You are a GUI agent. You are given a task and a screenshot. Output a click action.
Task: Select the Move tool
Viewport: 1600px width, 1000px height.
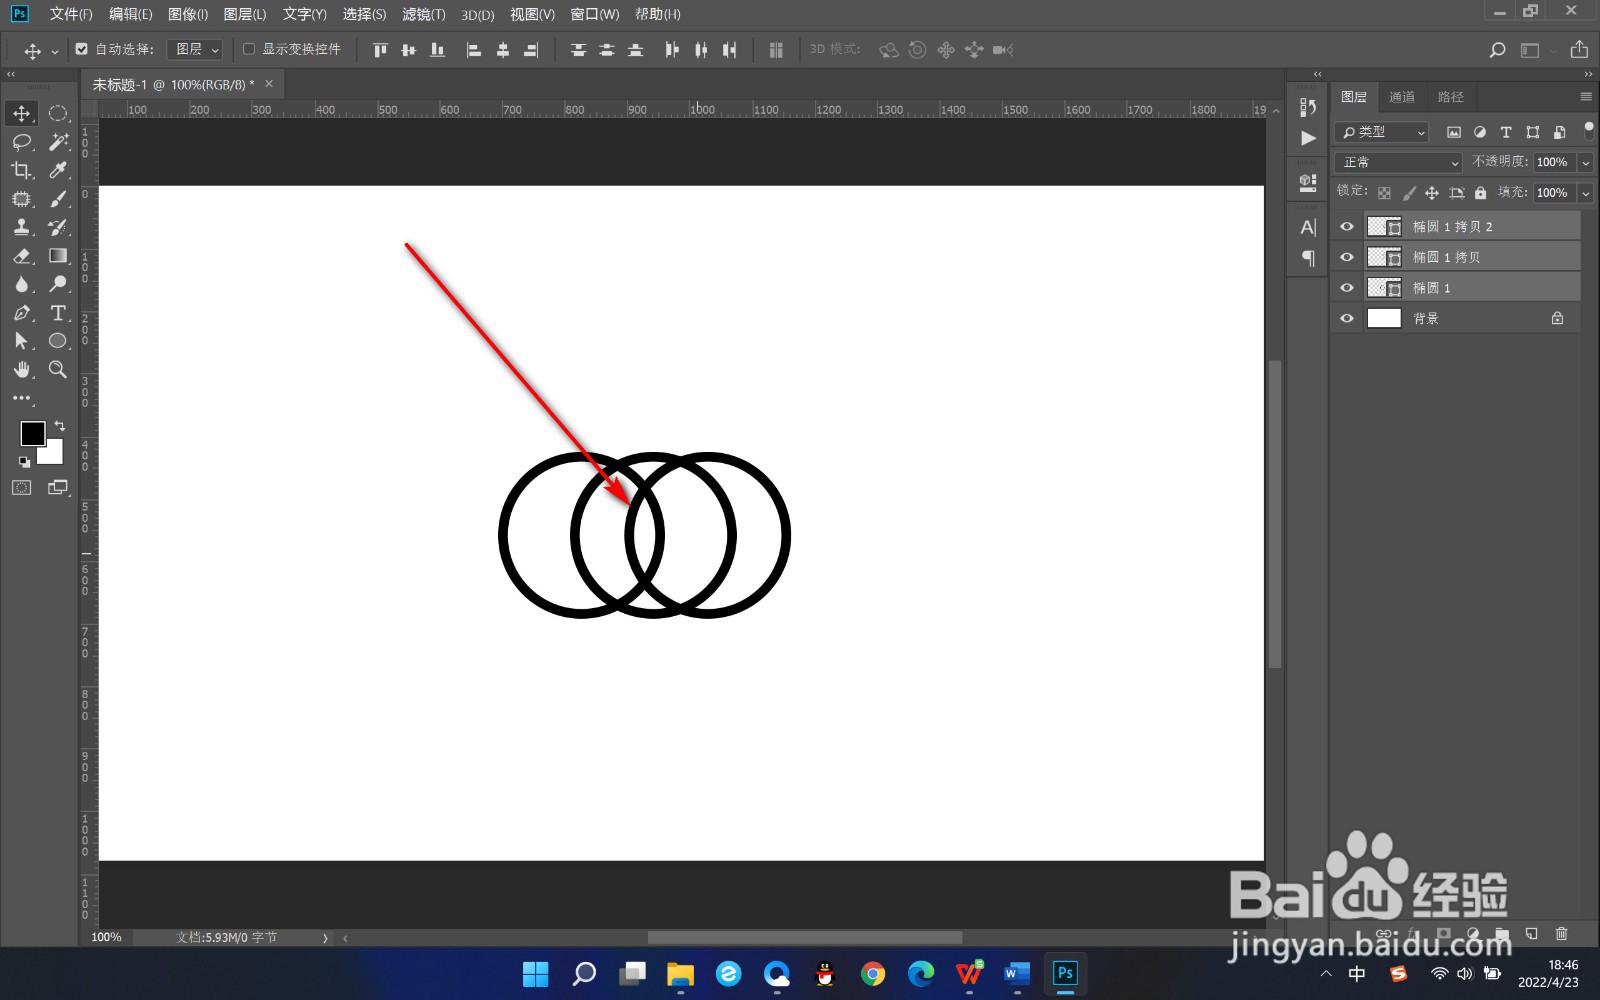click(x=22, y=113)
